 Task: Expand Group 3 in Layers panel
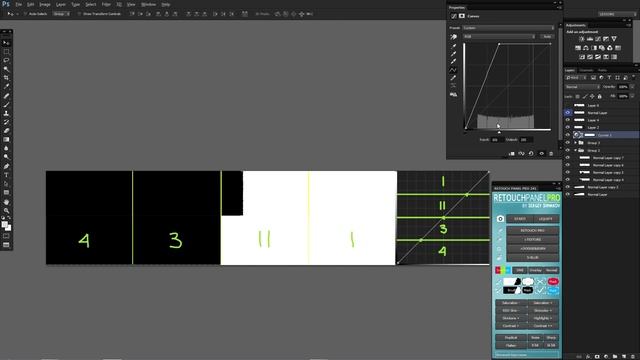click(576, 143)
